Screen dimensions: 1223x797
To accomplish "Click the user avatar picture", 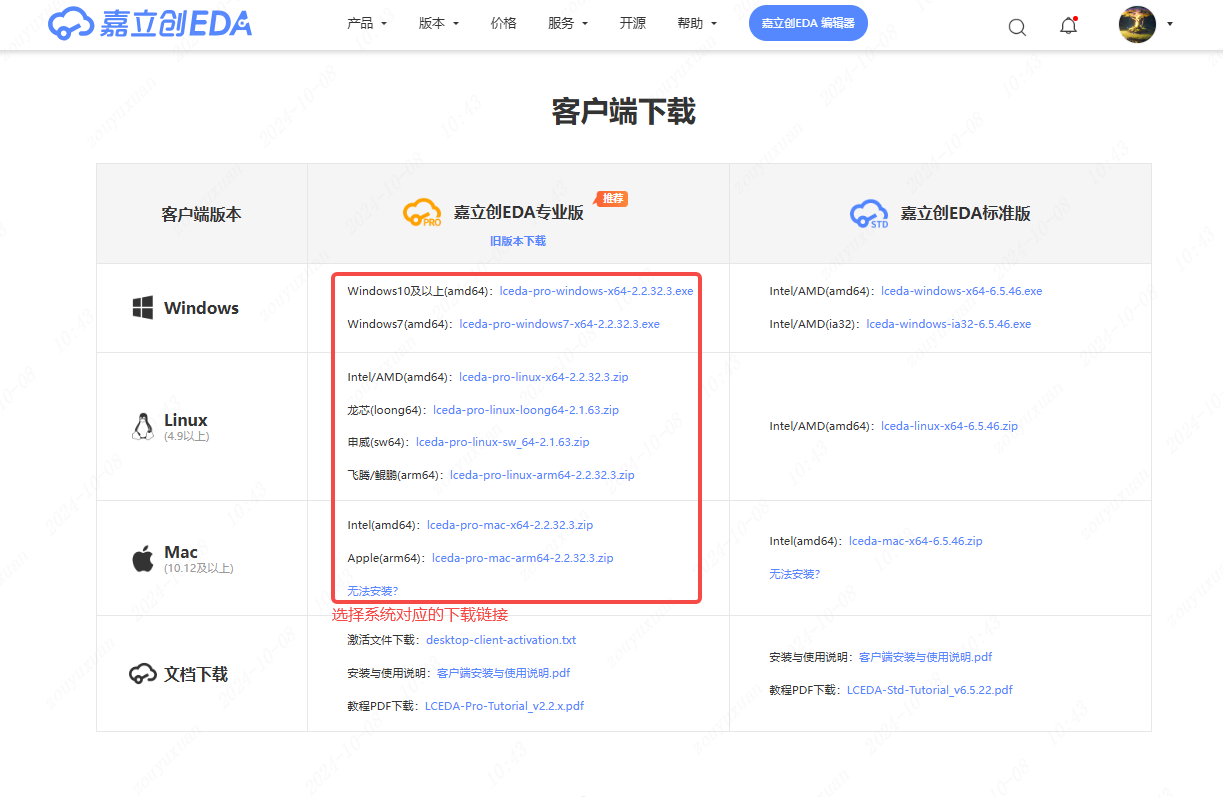I will pos(1137,24).
